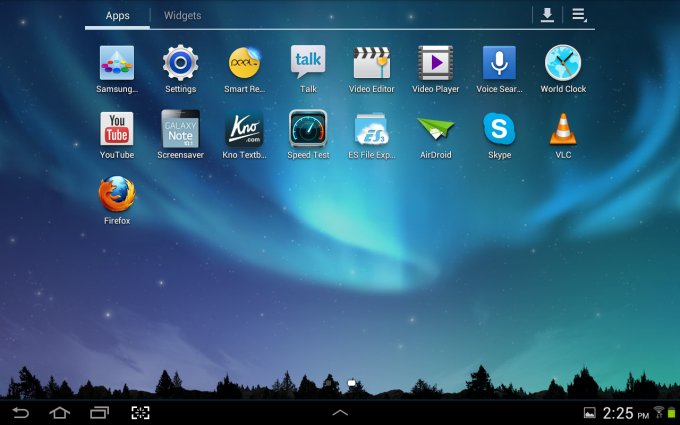Screen dimensions: 680x425
Task: Expand the mini apps tray arrow
Action: (x=340, y=412)
